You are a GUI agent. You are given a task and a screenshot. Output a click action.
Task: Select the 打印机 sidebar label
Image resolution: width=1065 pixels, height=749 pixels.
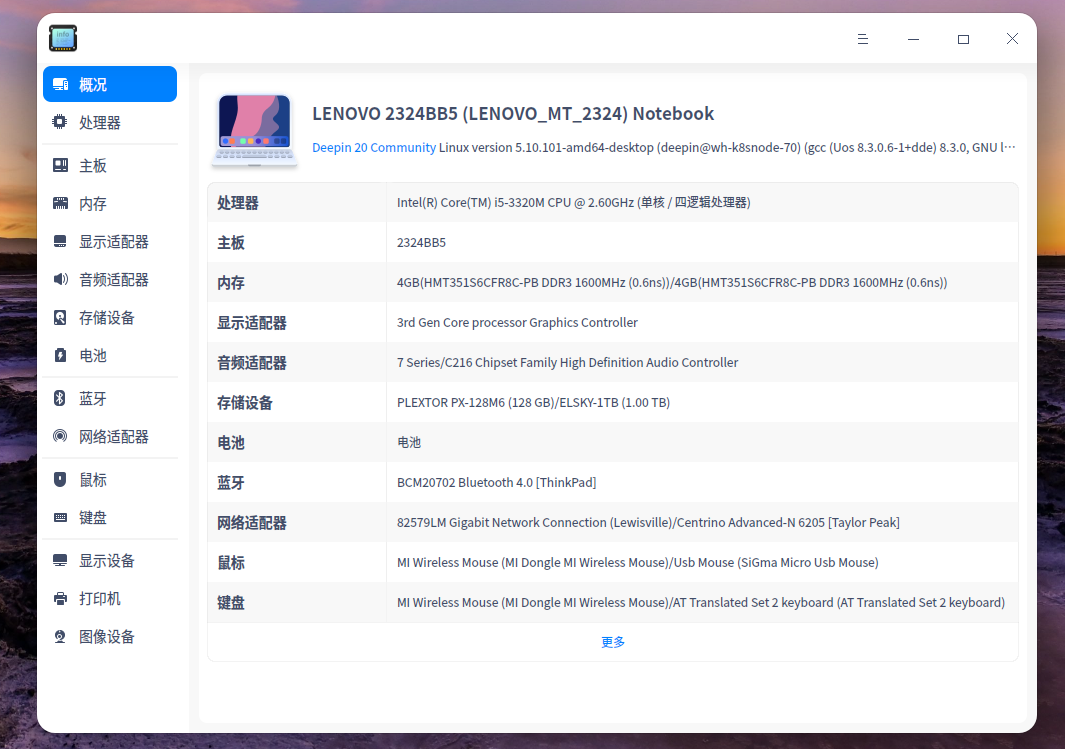point(100,598)
